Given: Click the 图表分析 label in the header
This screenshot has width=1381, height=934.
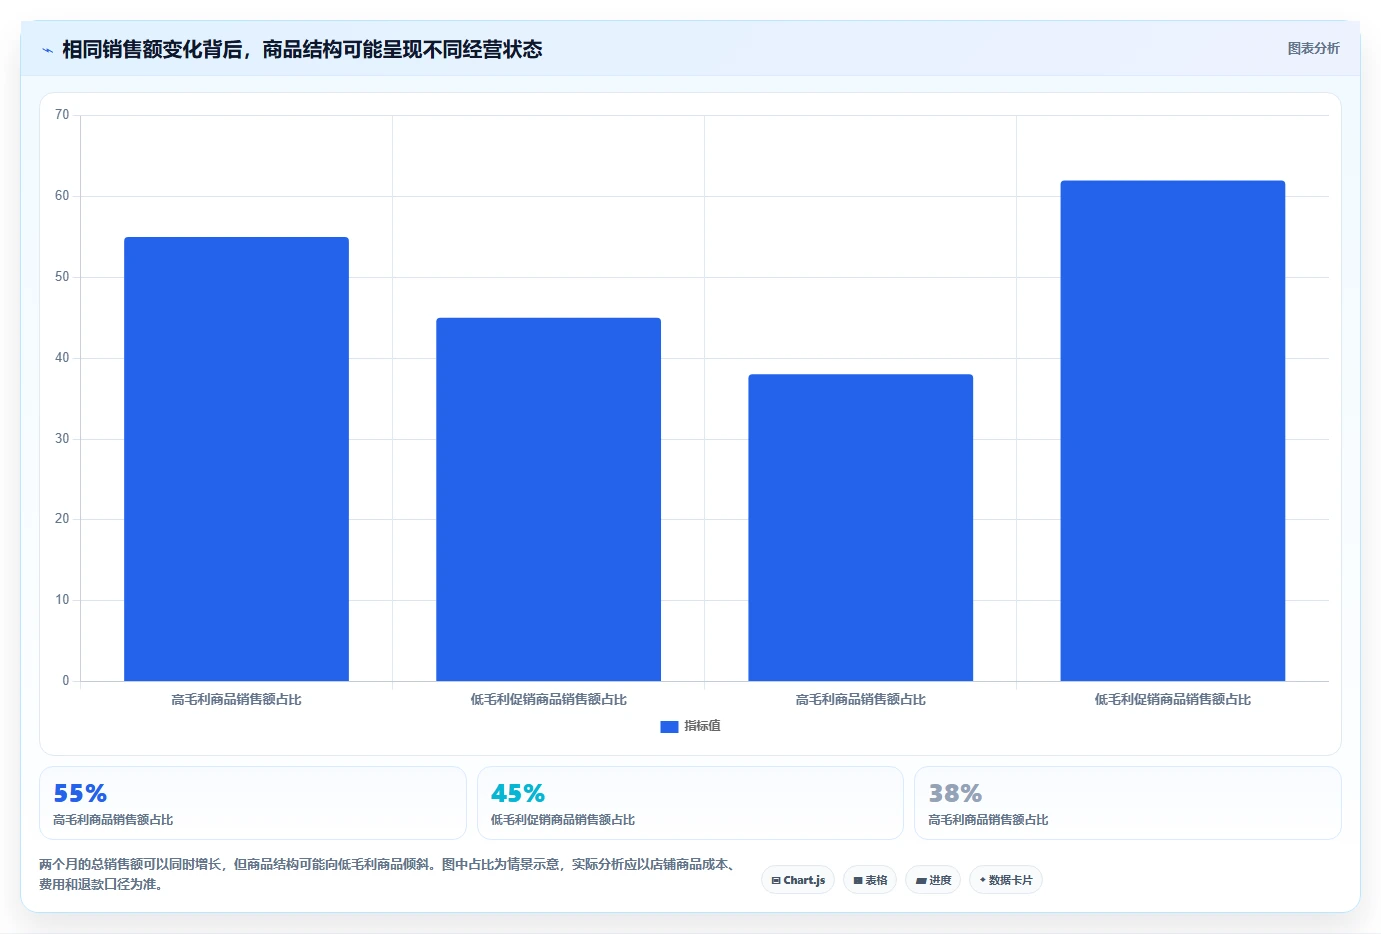Looking at the screenshot, I should click(1313, 48).
